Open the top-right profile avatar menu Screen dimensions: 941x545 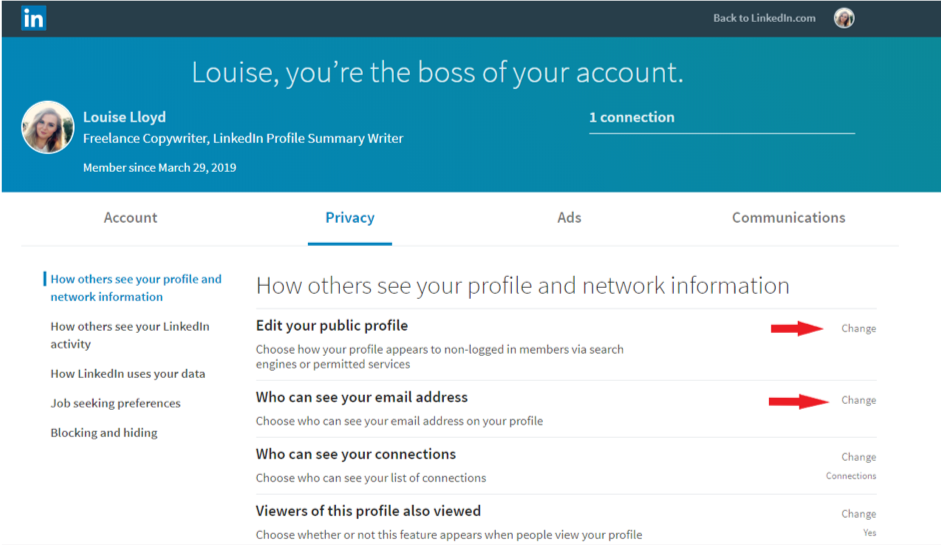[844, 18]
